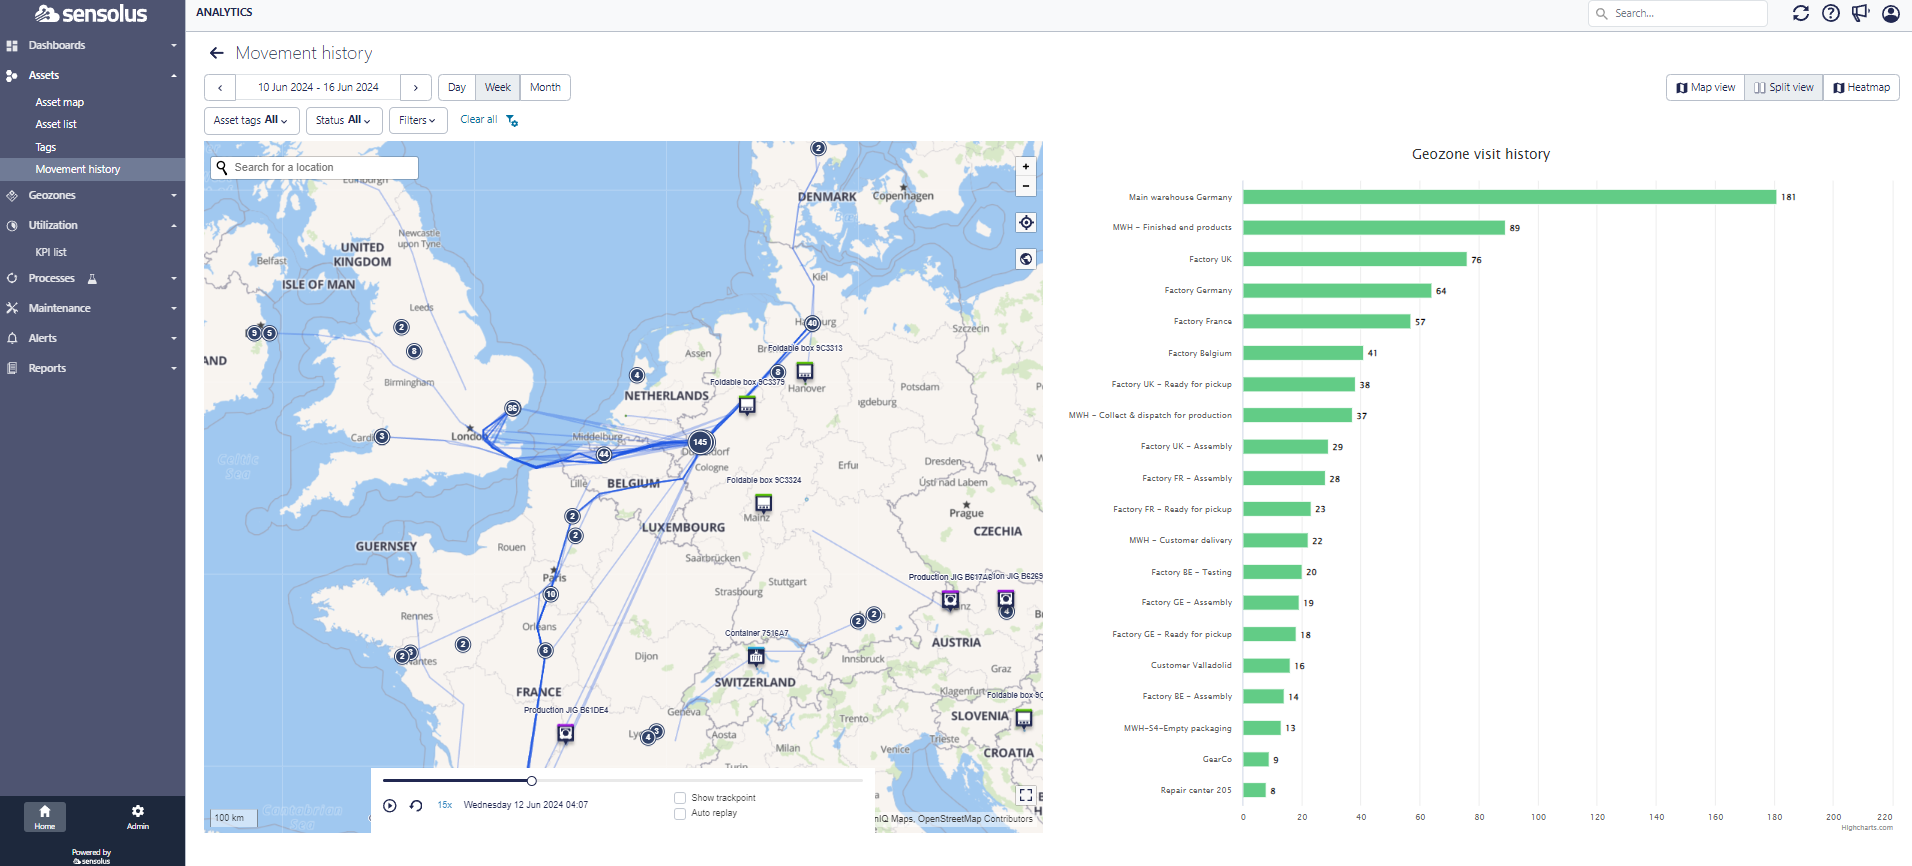Switch map layer with the globe icon
1912x866 pixels.
coord(1026,259)
